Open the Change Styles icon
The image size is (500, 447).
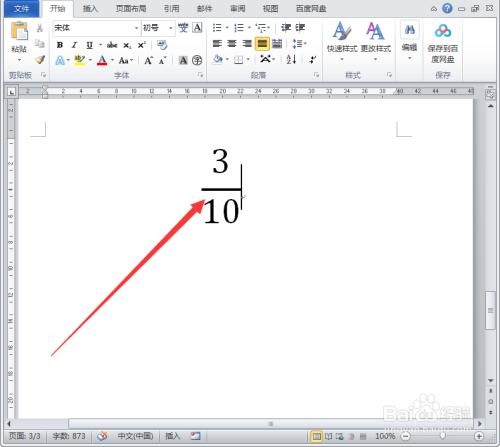coord(375,41)
